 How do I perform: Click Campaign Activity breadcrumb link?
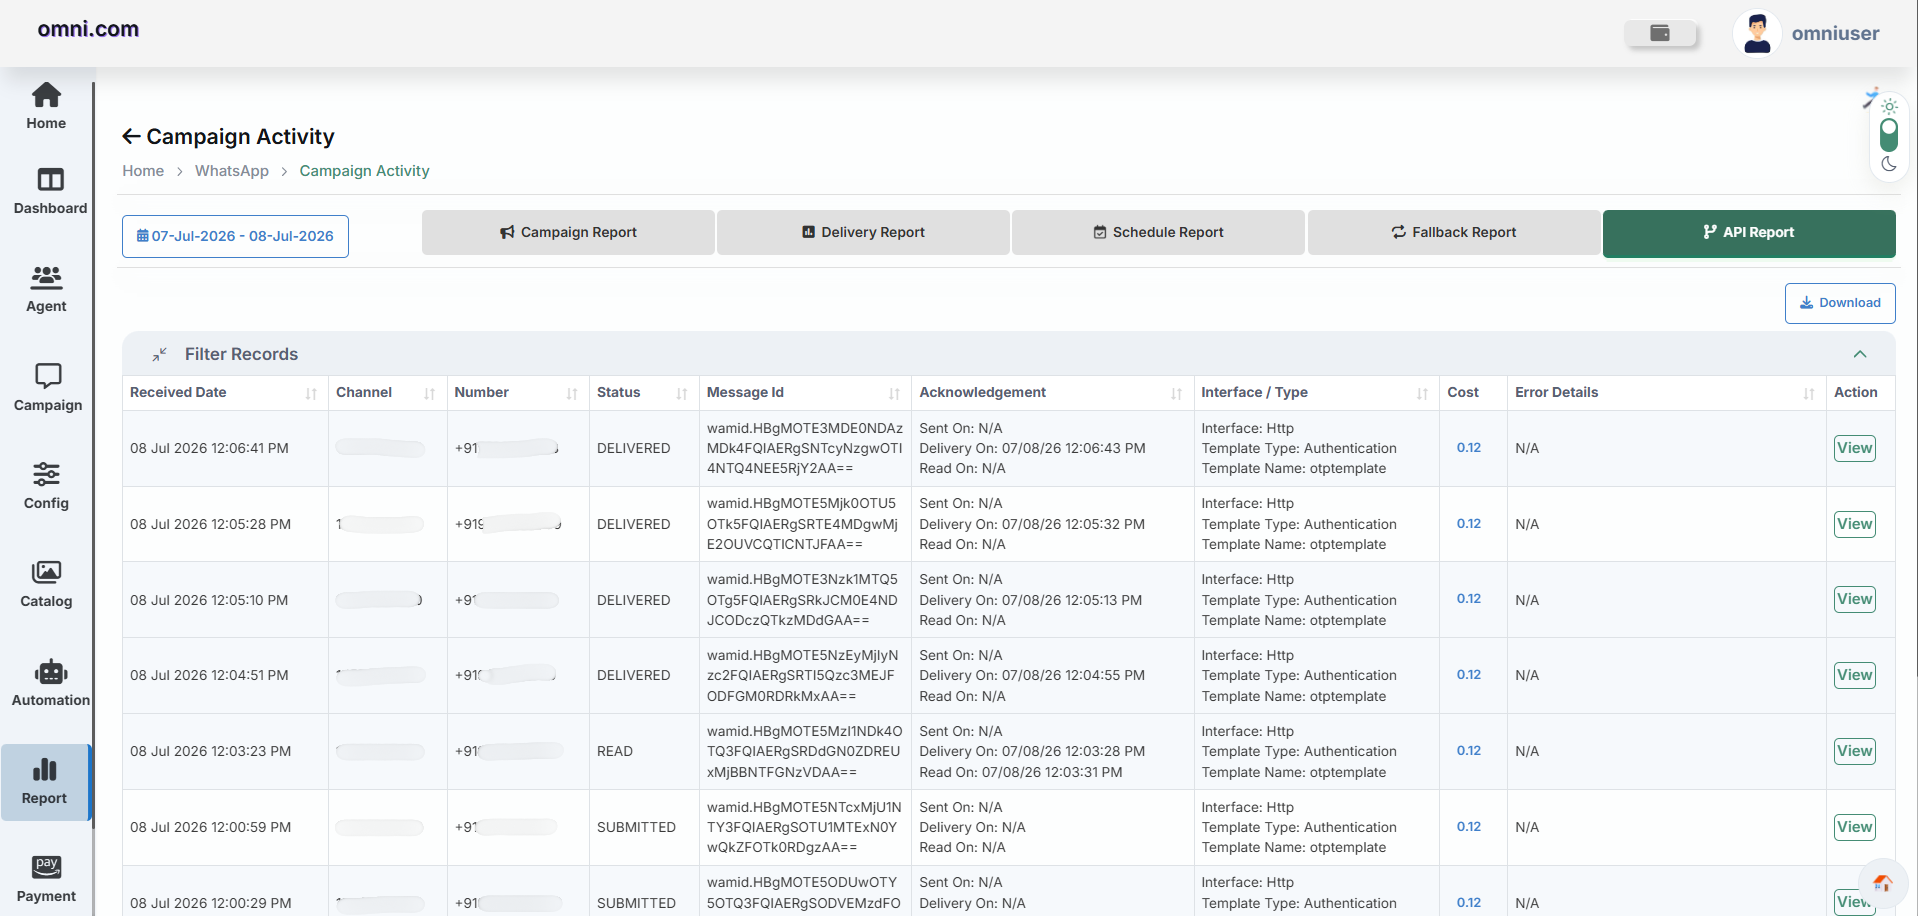(x=364, y=171)
